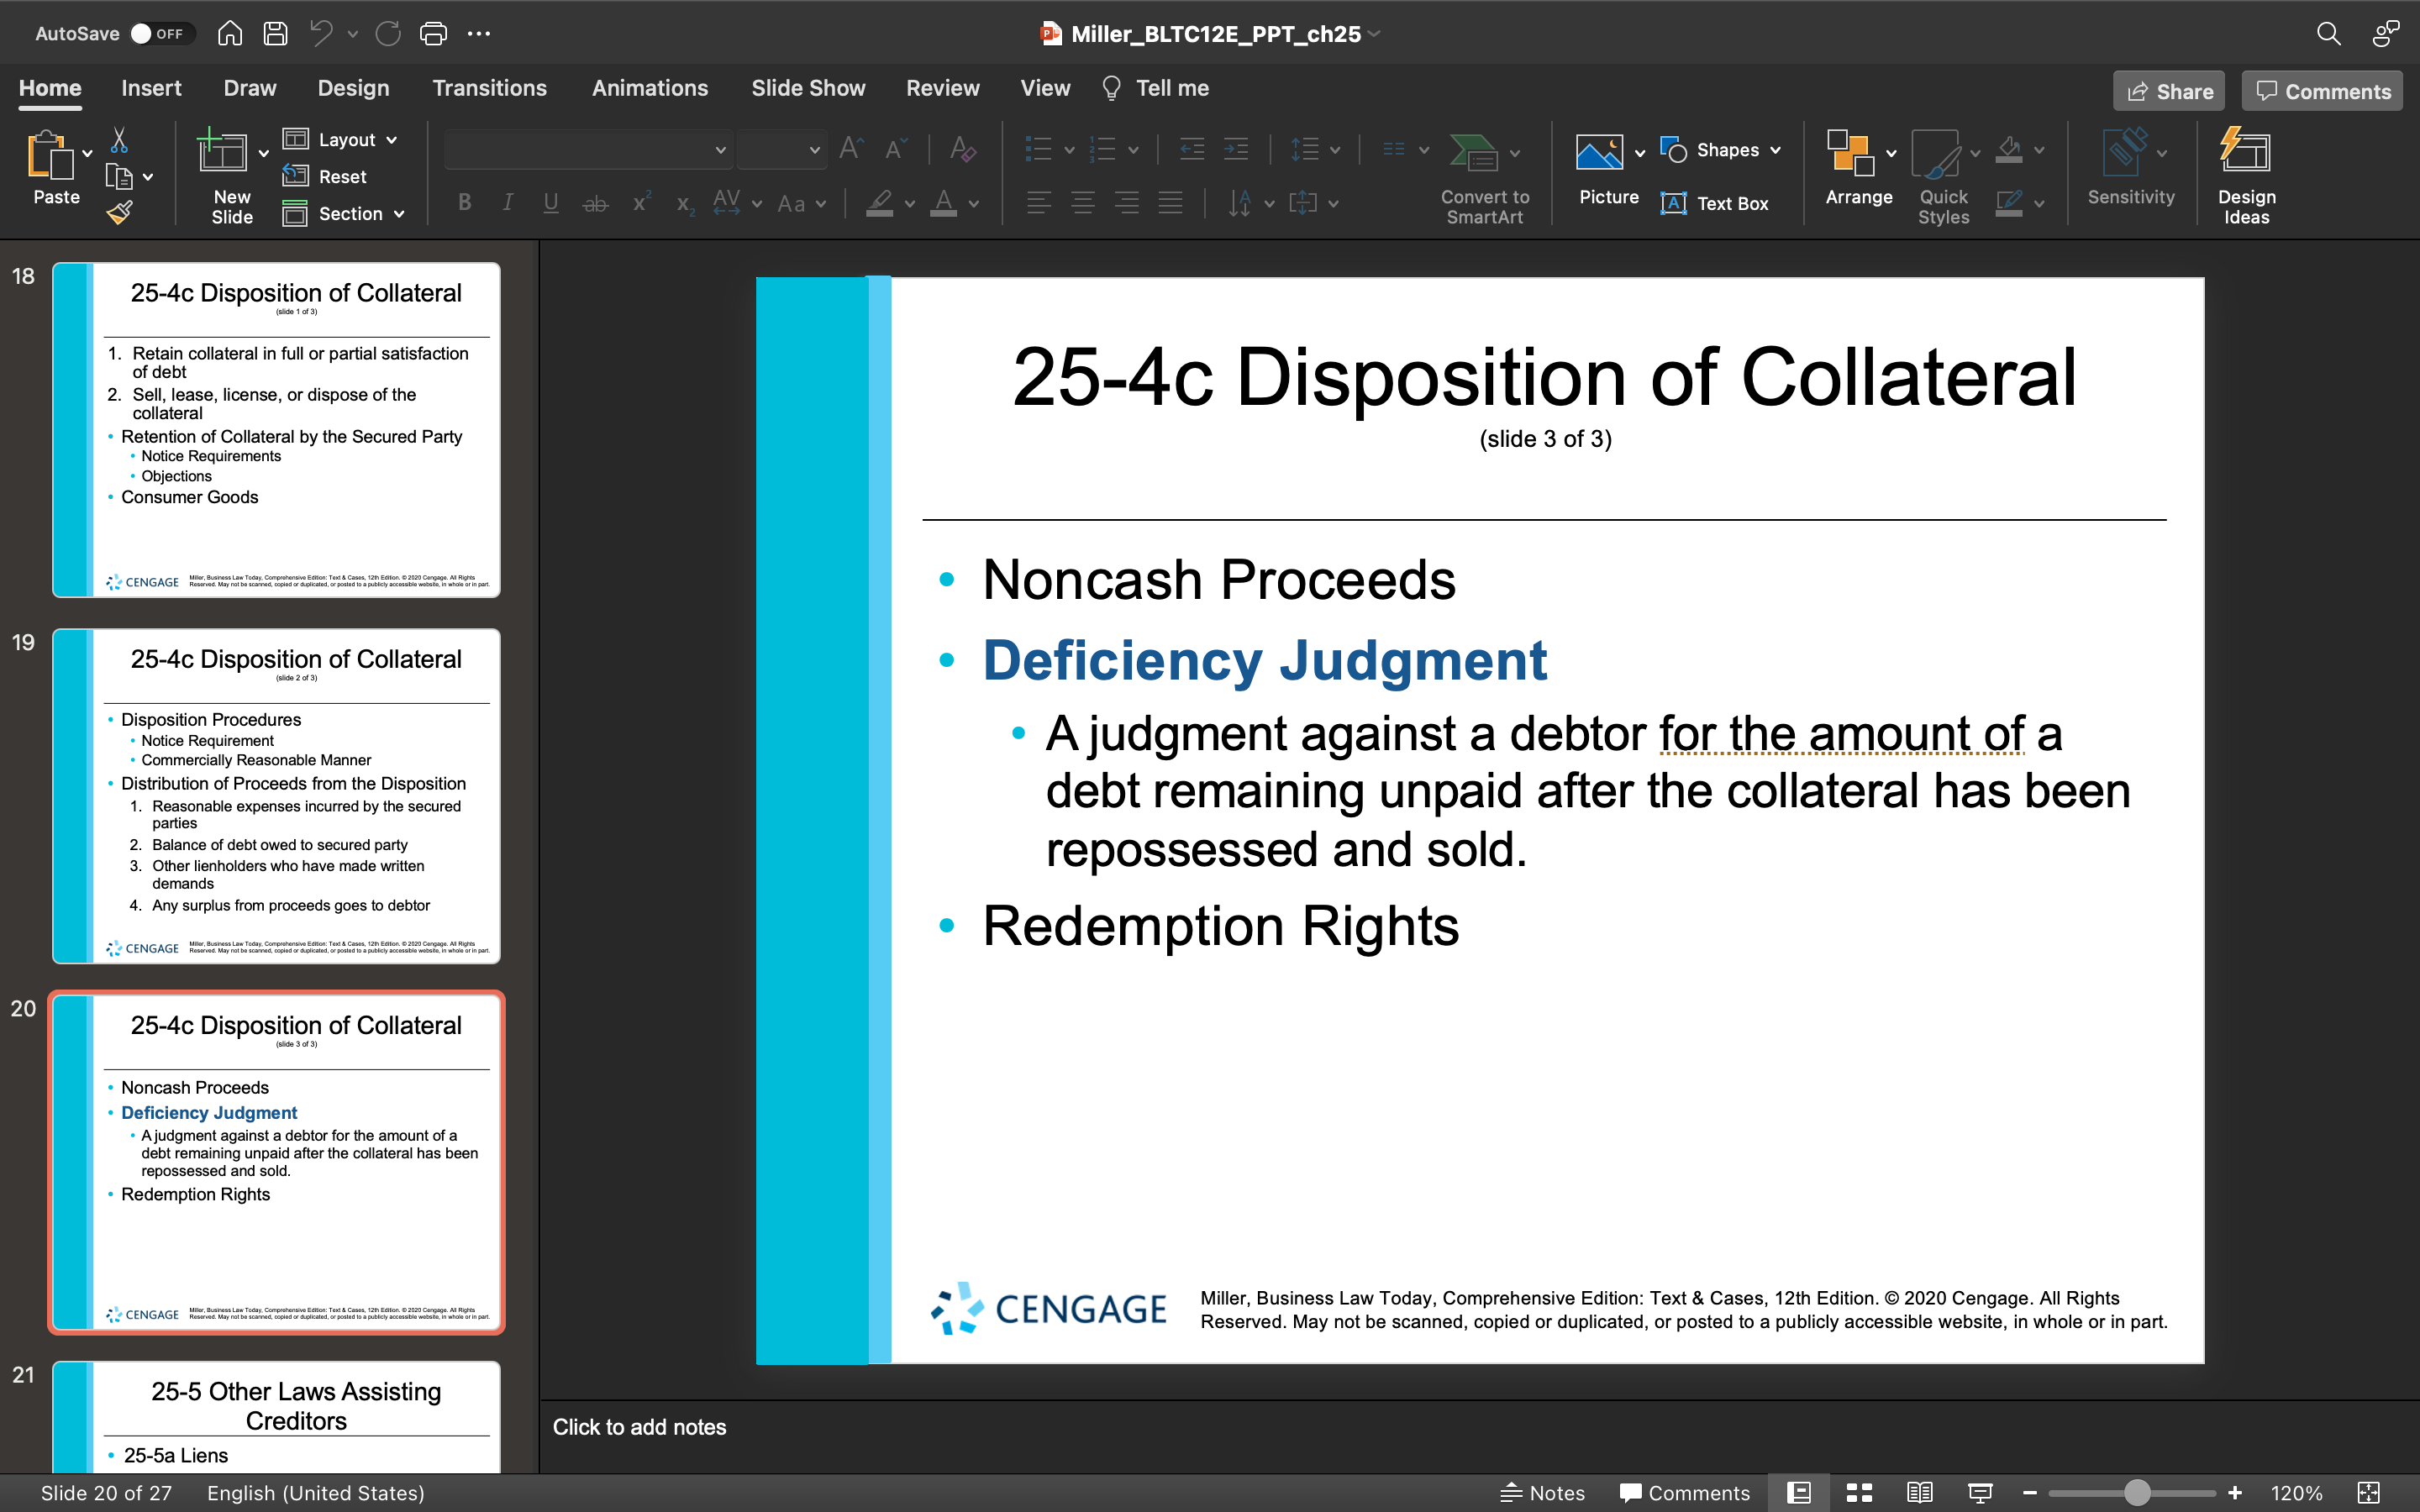Toggle Italic formatting
Screen dimensions: 2420x1512
coord(508,203)
